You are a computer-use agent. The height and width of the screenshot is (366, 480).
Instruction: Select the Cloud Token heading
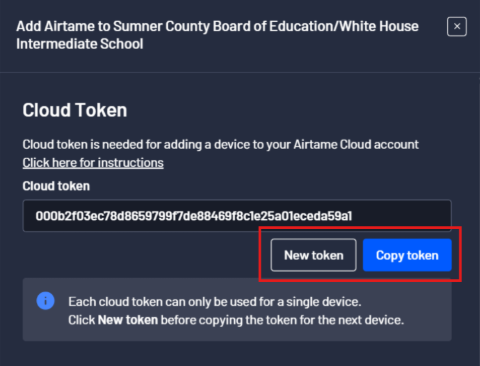coord(75,110)
